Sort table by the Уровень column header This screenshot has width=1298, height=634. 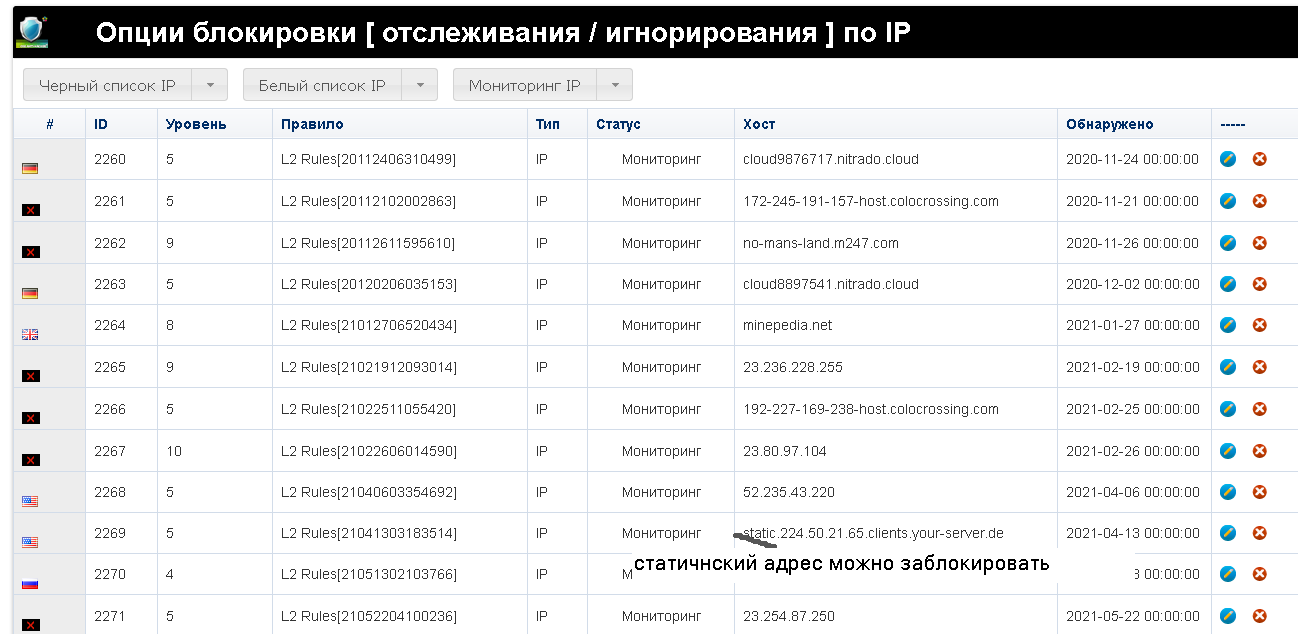coord(196,124)
